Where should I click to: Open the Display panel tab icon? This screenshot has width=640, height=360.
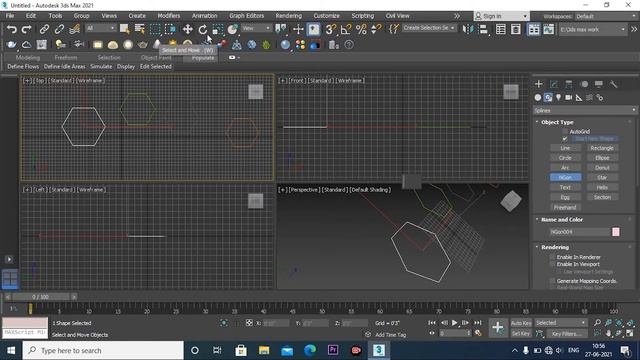pos(599,84)
